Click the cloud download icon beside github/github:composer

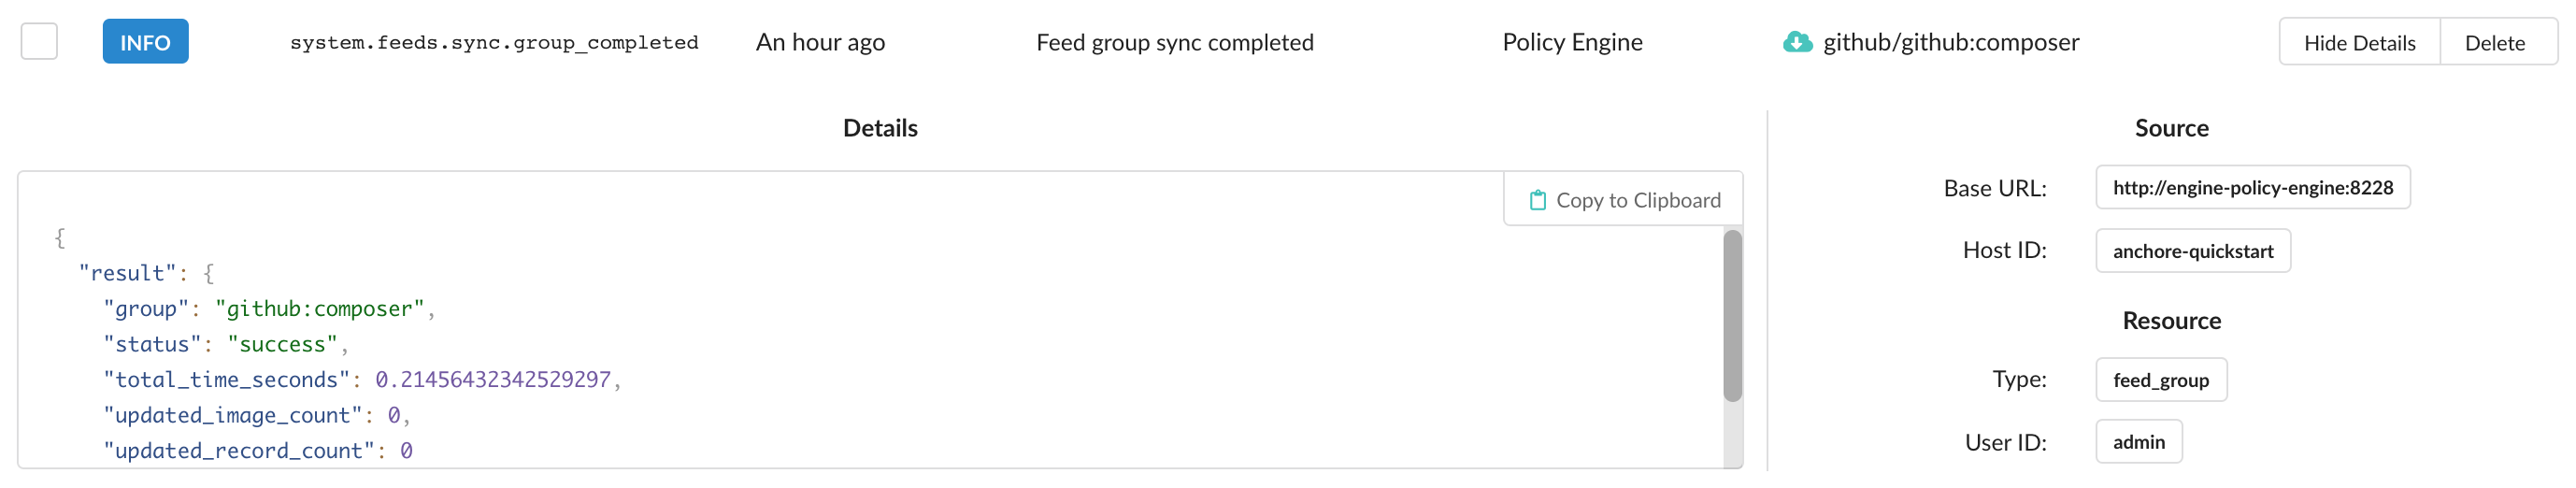pos(1796,42)
